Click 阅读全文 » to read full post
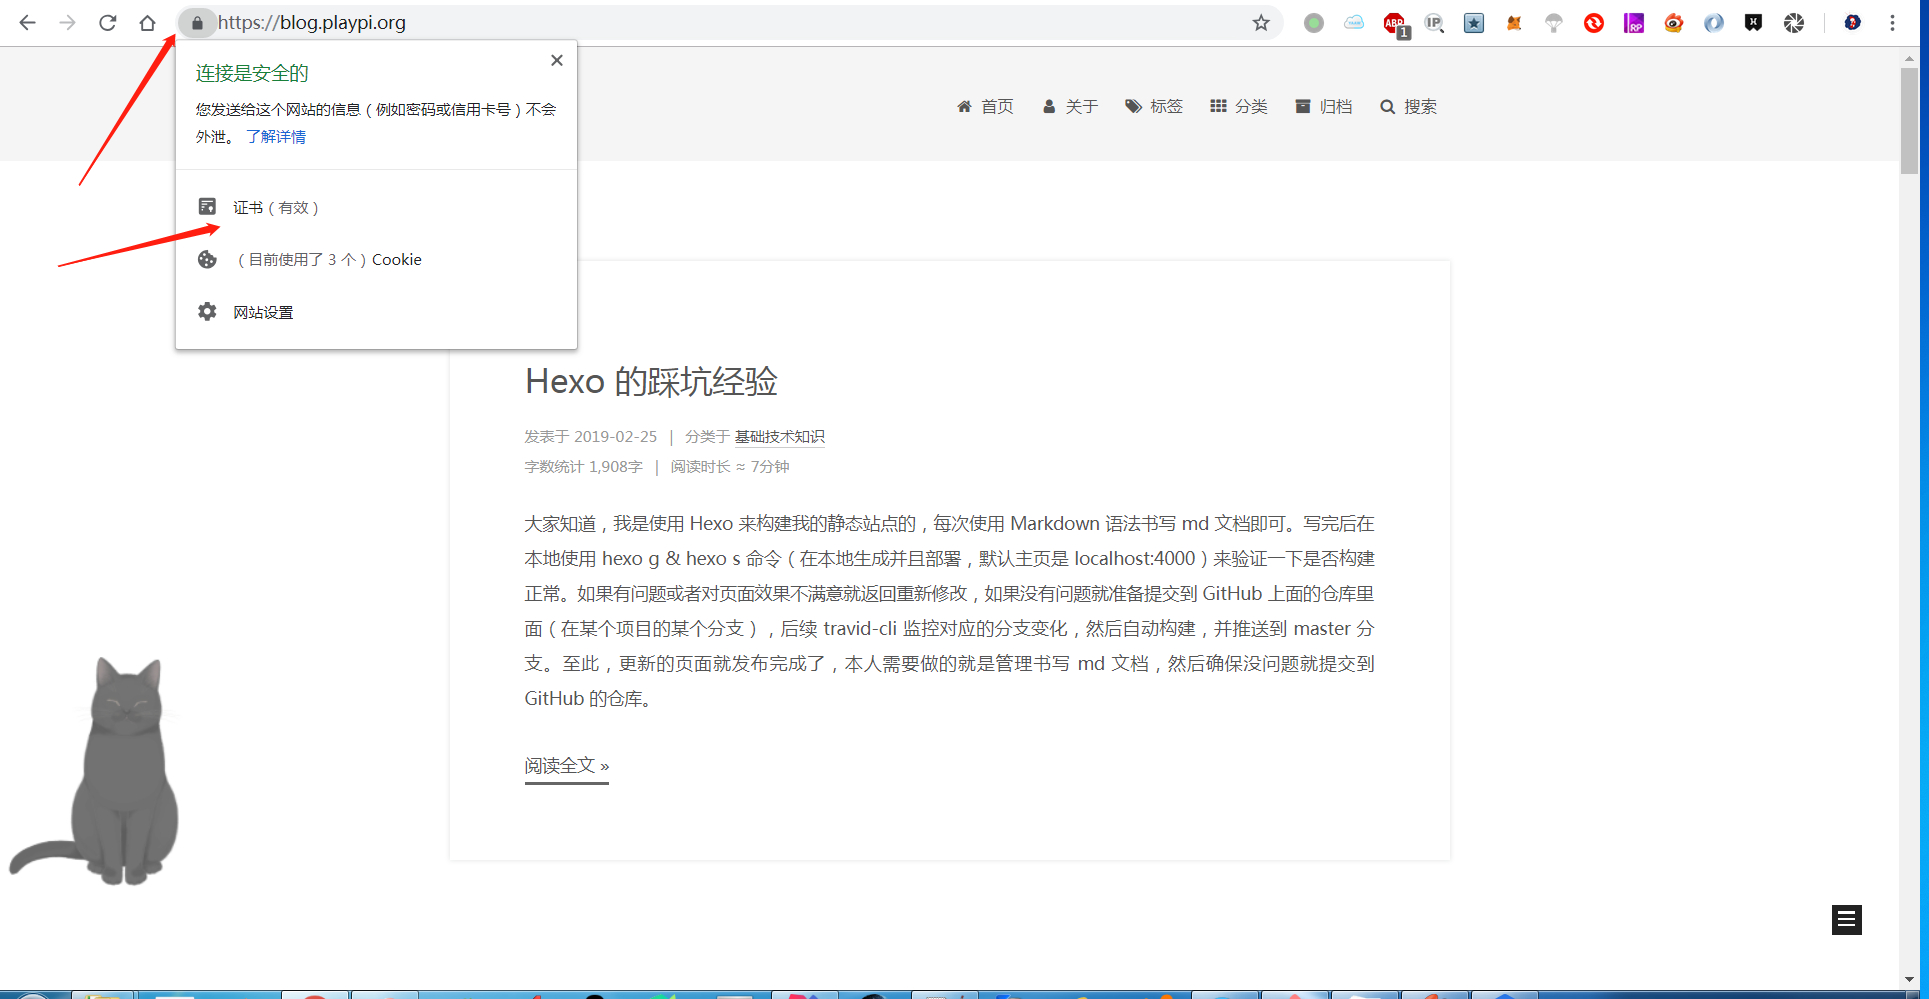Viewport: 1929px width, 999px height. [567, 766]
